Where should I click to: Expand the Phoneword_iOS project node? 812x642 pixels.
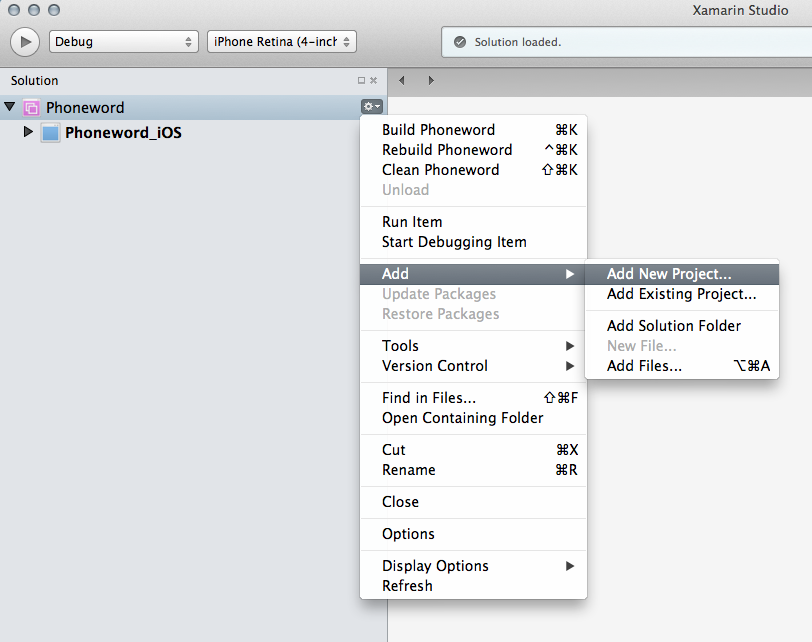coord(28,132)
